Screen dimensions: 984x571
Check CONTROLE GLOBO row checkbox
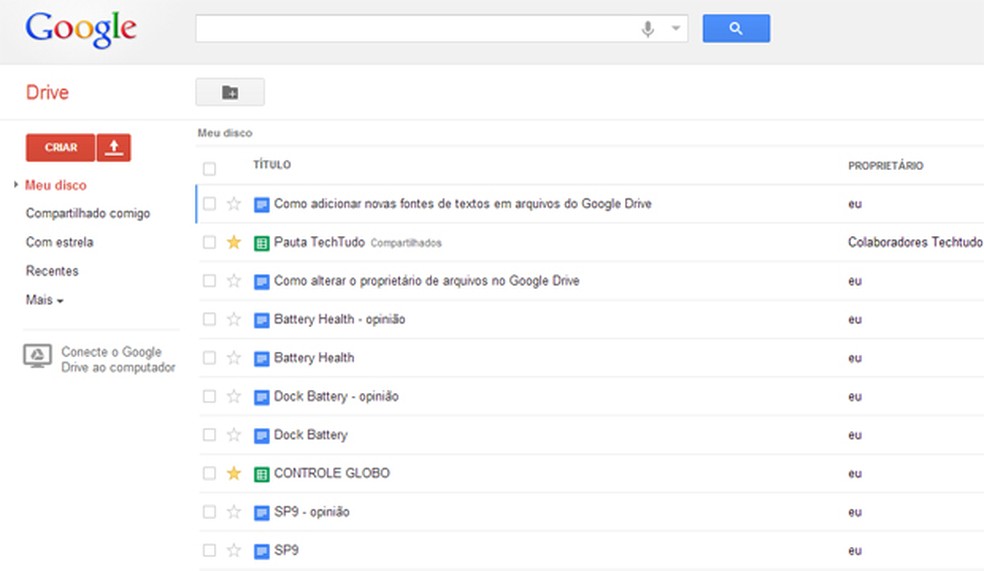pyautogui.click(x=209, y=473)
